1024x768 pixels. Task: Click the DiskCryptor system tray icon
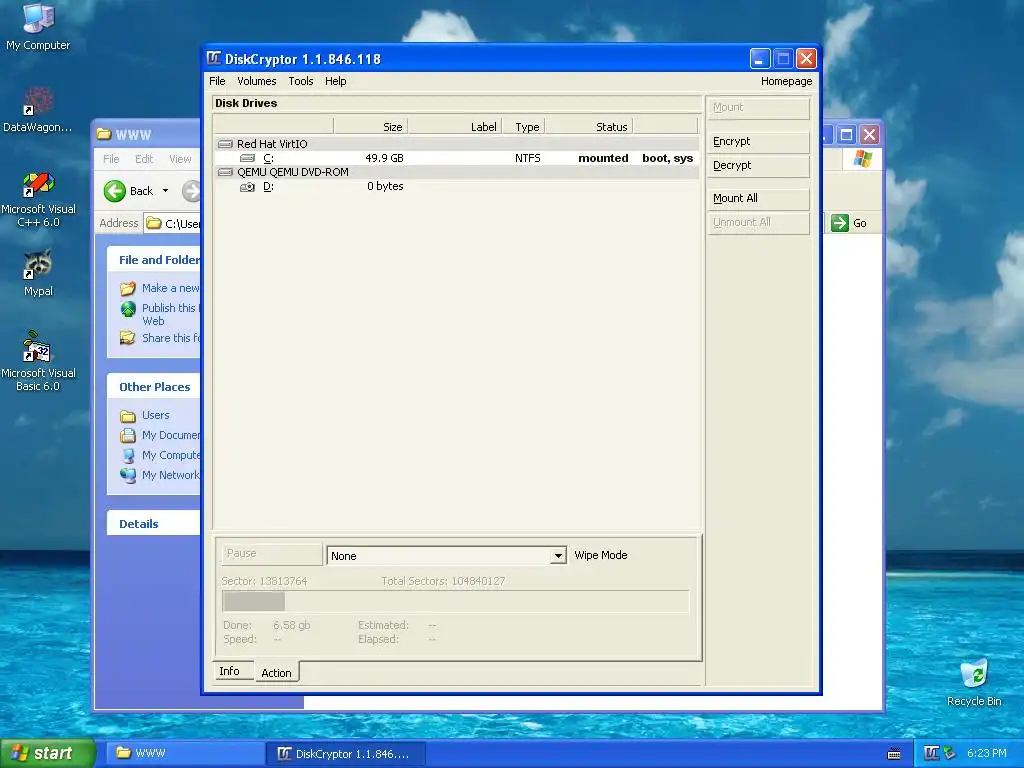[x=931, y=753]
